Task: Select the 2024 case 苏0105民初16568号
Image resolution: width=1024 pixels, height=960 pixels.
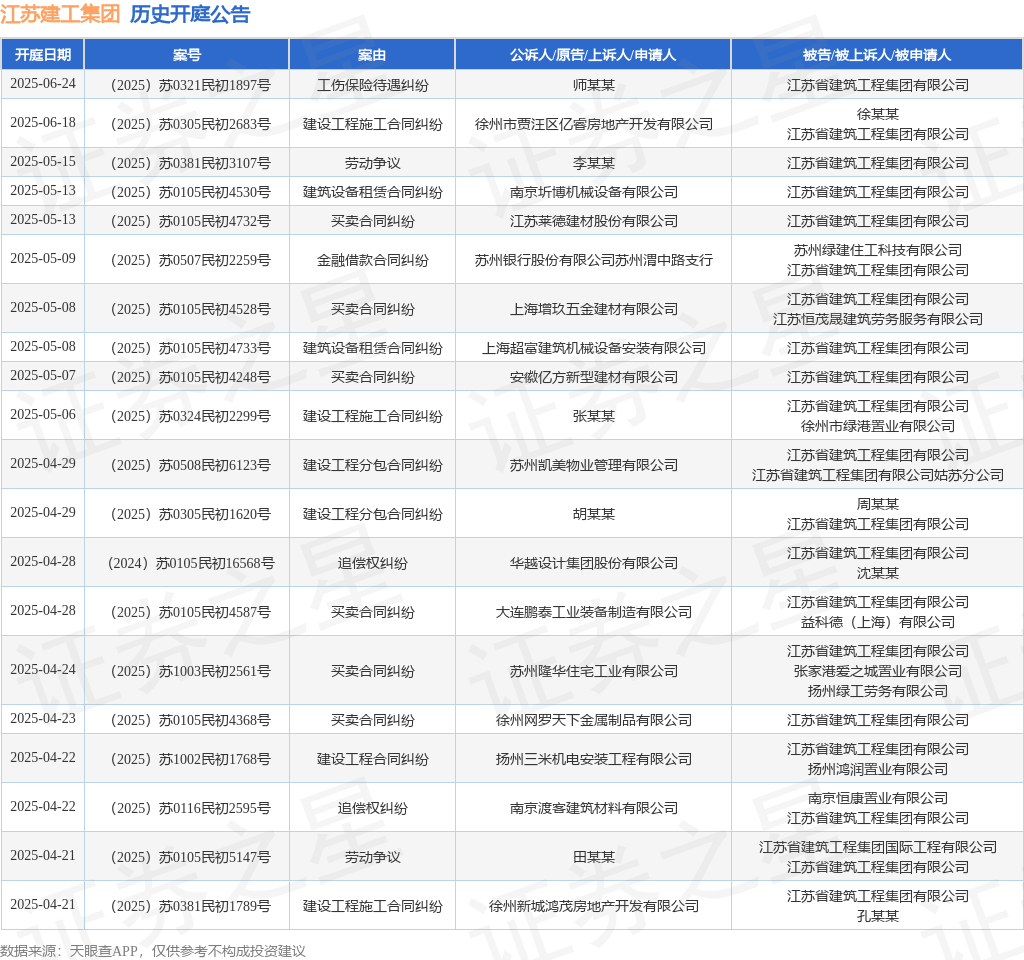Action: tap(191, 563)
